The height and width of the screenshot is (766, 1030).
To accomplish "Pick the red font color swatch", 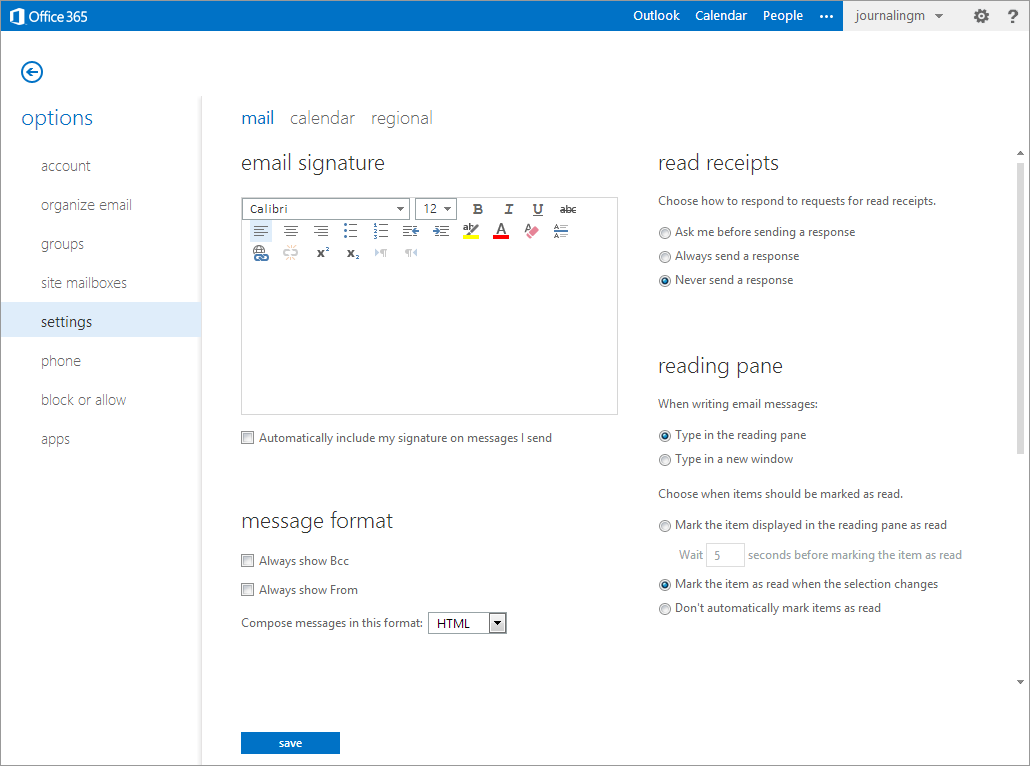I will coord(501,231).
